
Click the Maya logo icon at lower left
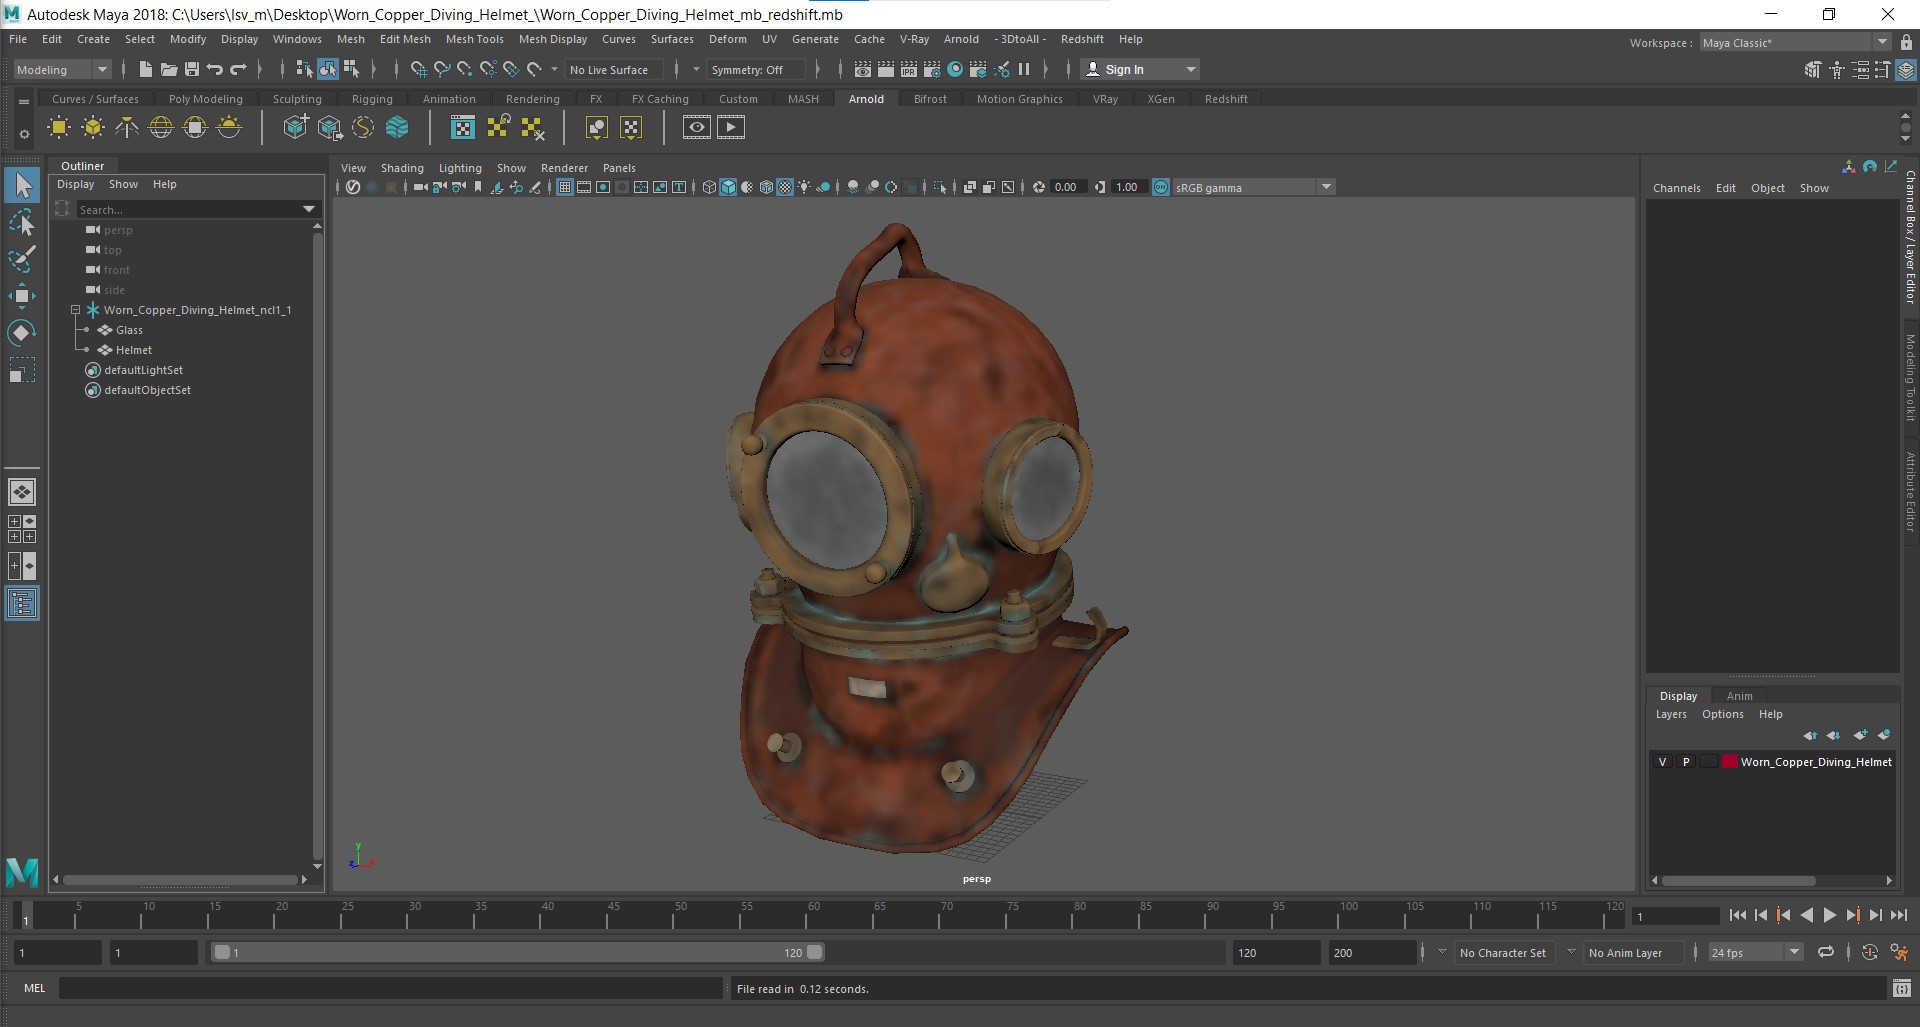[x=22, y=872]
